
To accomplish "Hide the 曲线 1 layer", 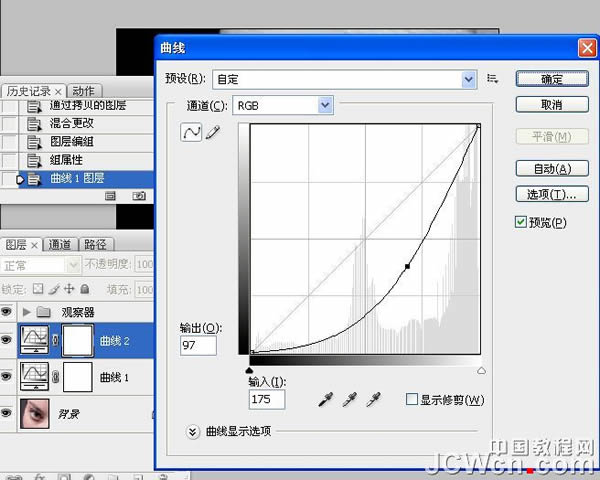I will click(6, 377).
